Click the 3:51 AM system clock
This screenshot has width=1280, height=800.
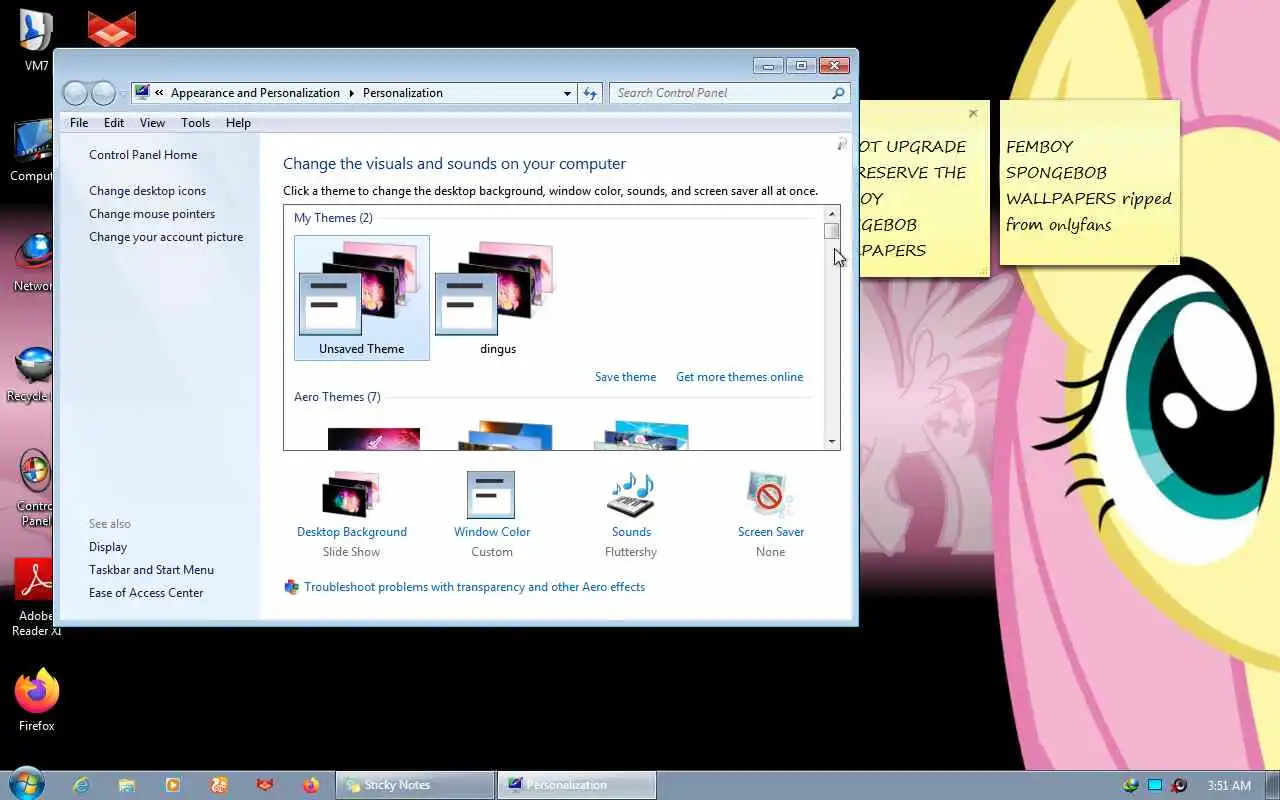coord(1229,786)
